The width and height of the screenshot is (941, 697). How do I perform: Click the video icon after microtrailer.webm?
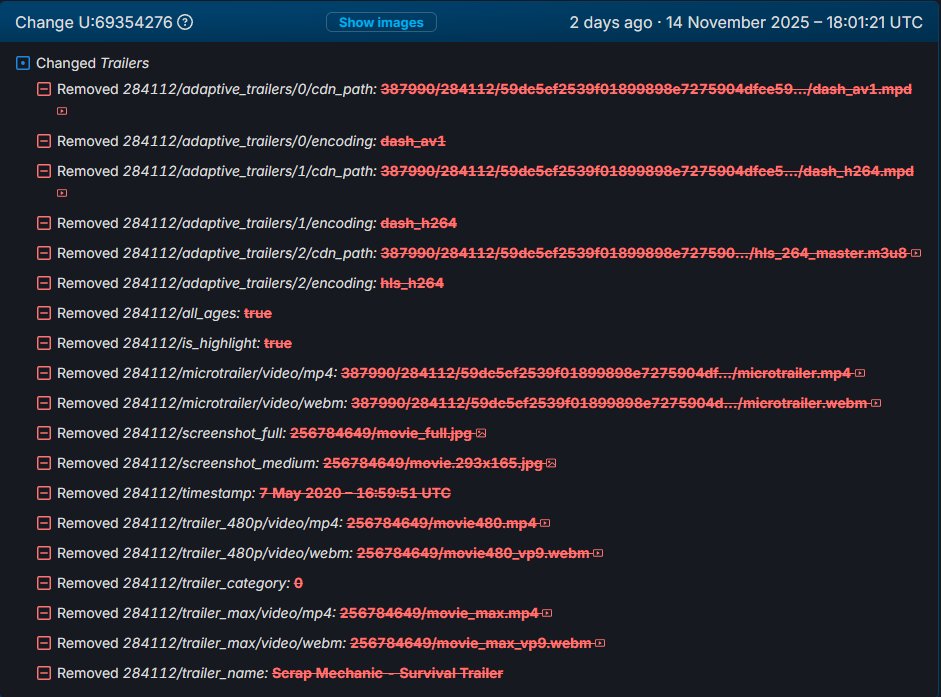876,403
